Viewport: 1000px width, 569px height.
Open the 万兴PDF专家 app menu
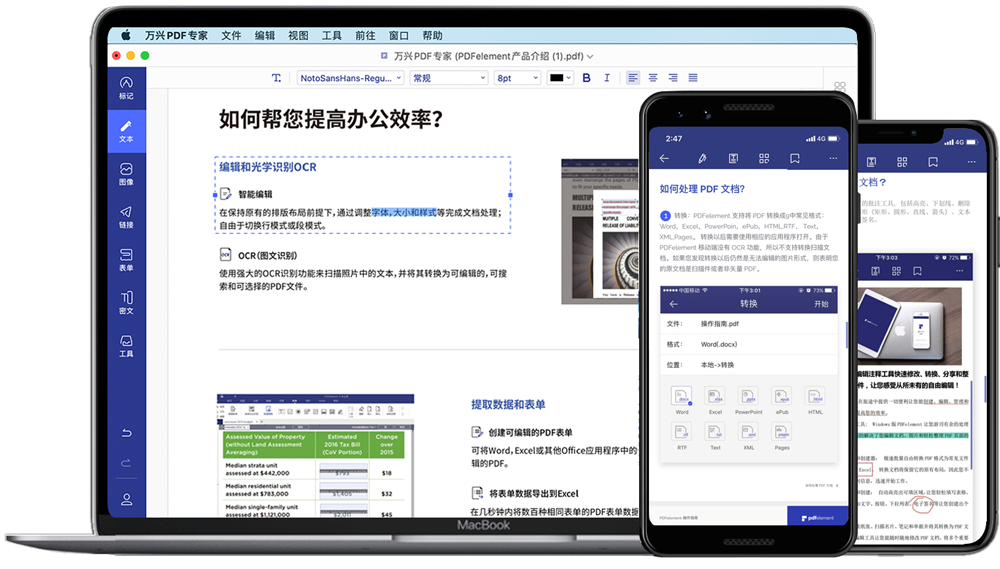[x=176, y=36]
